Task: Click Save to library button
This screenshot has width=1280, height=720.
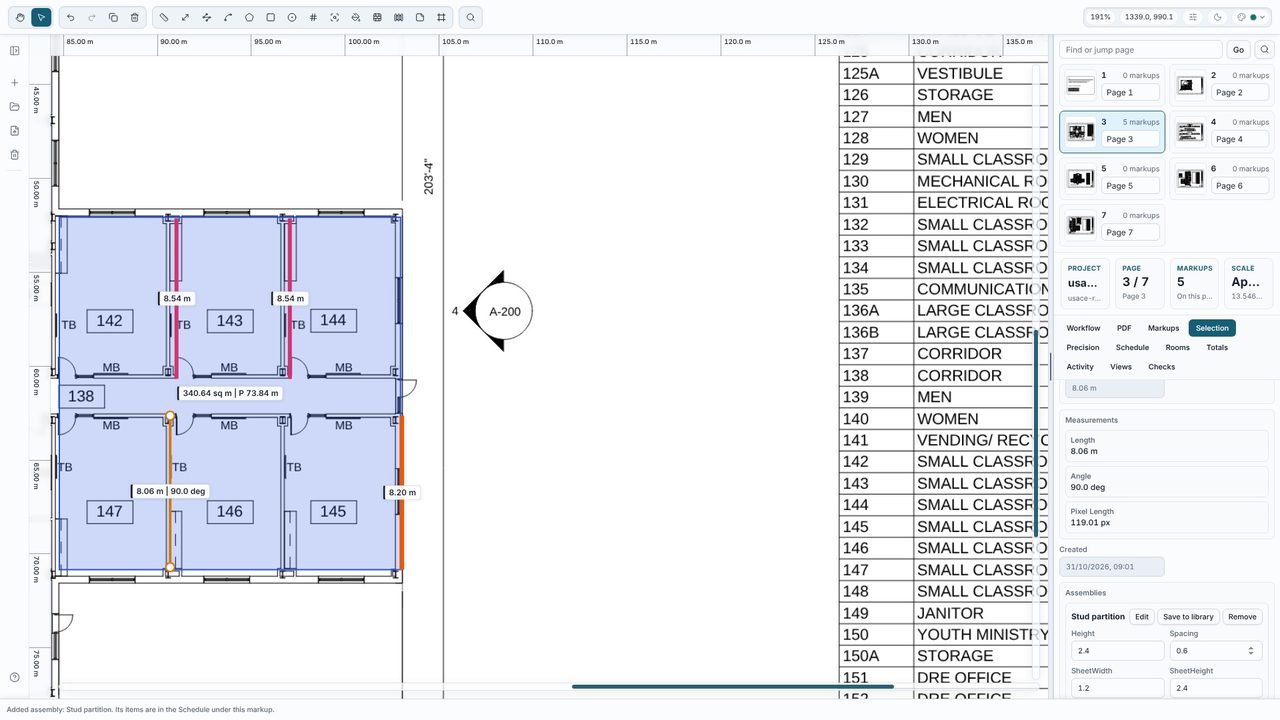Action: 1188,617
